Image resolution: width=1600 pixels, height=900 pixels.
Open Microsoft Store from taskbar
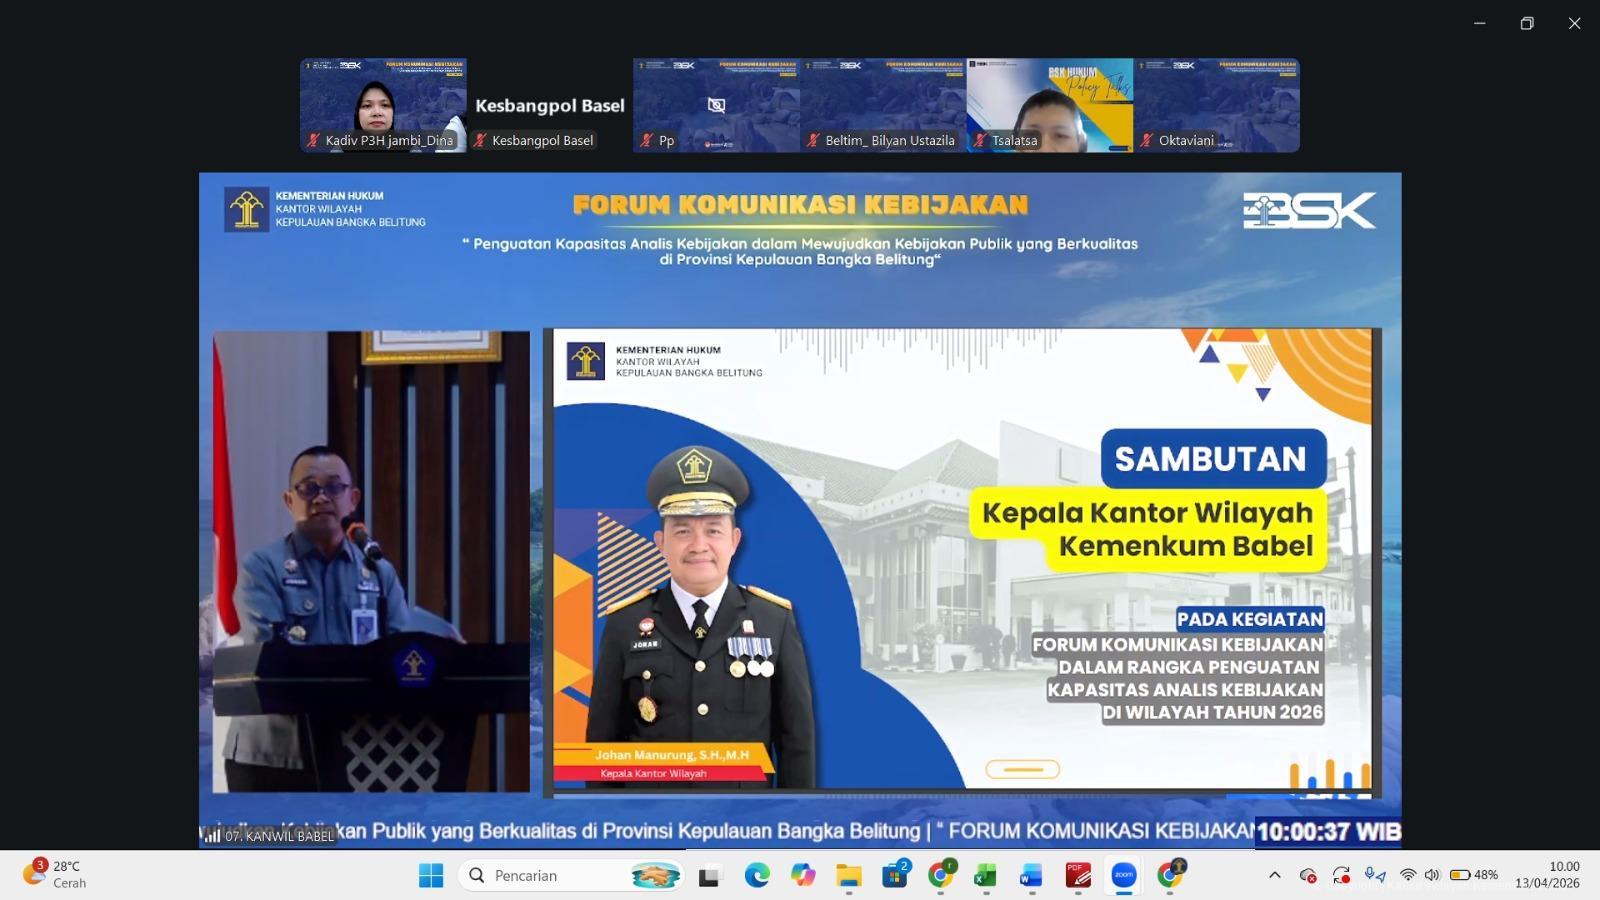point(895,875)
